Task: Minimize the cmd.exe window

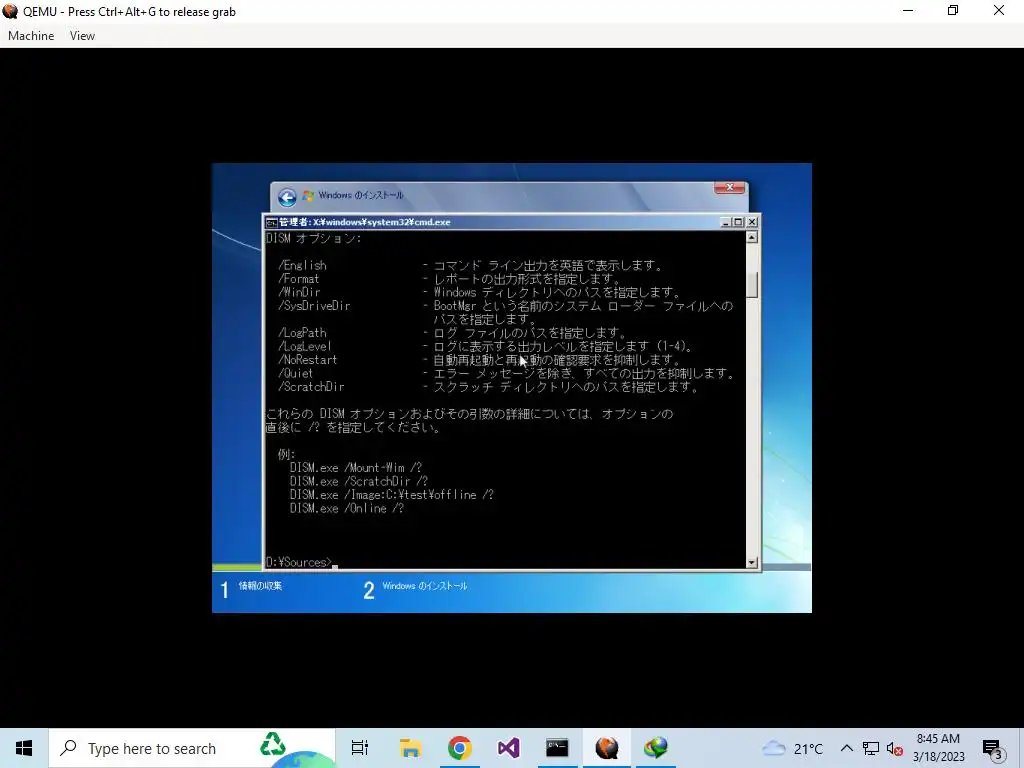Action: (x=726, y=222)
